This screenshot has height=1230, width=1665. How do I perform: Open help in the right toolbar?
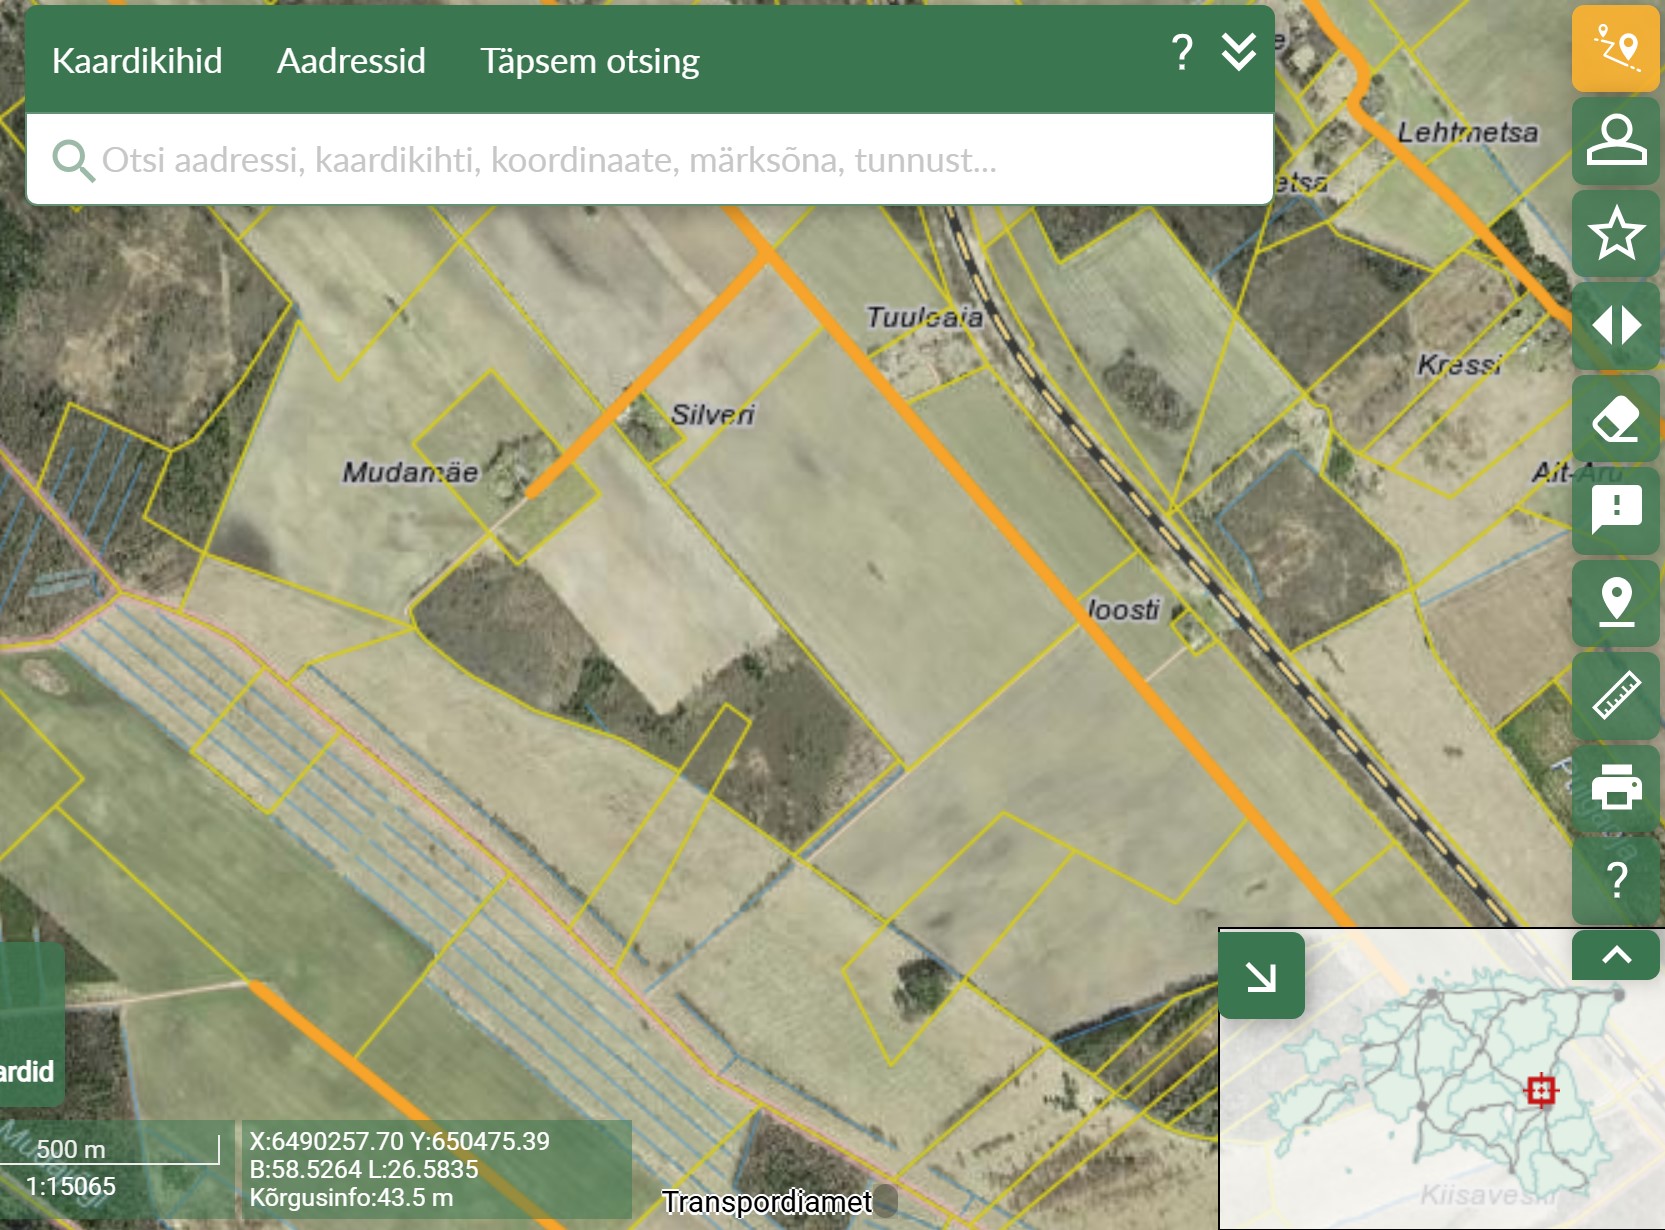click(1616, 880)
